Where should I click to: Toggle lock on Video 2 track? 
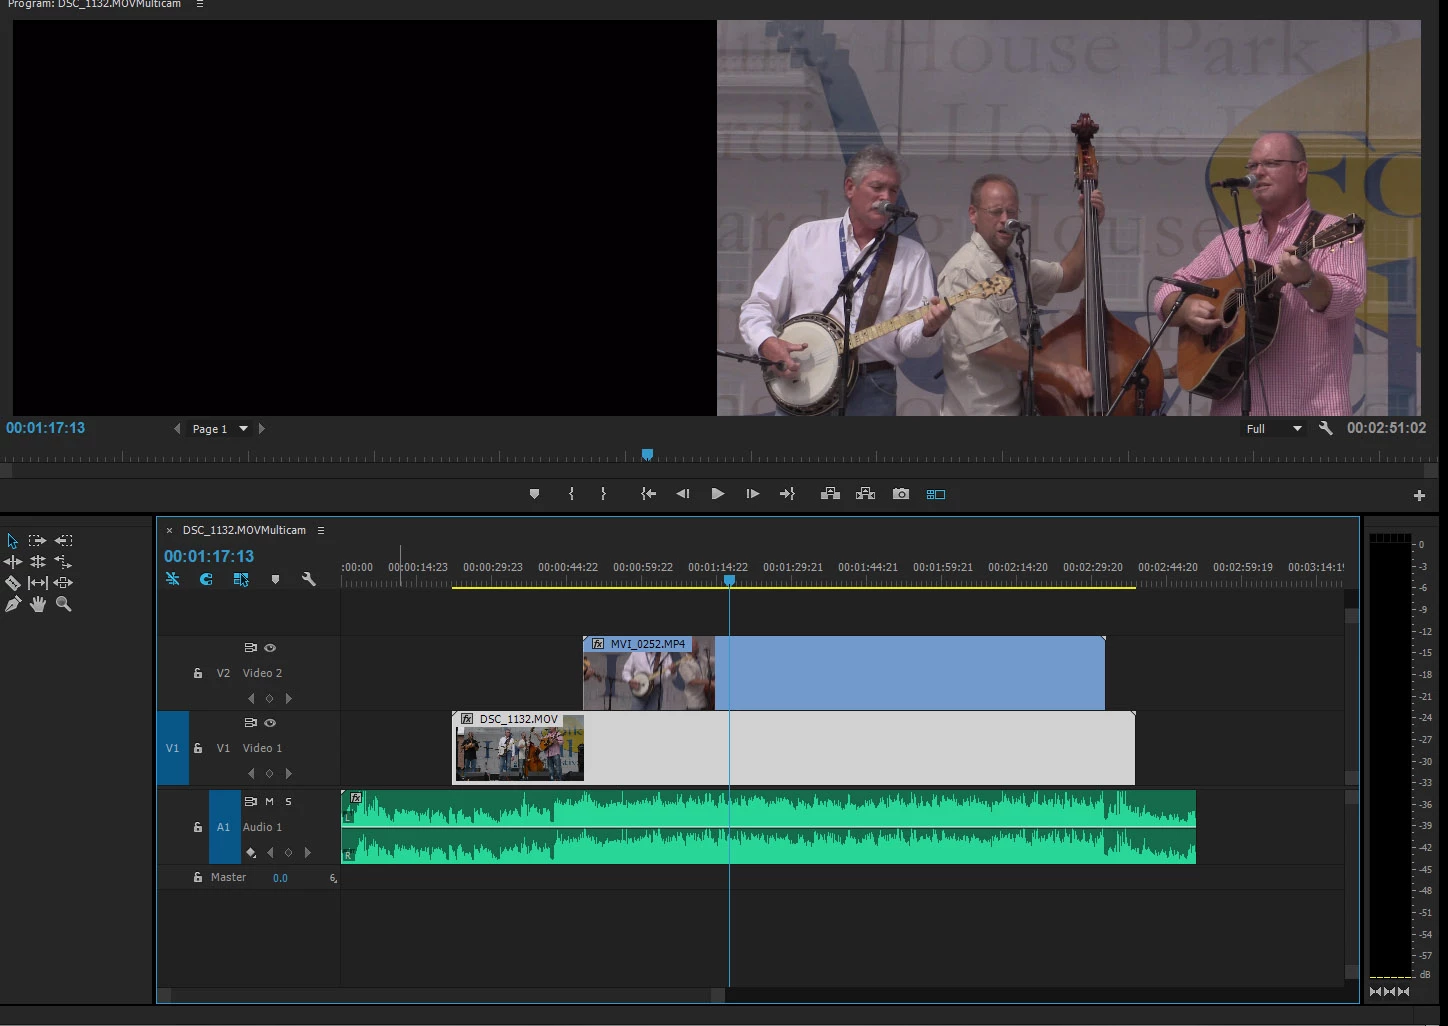198,673
